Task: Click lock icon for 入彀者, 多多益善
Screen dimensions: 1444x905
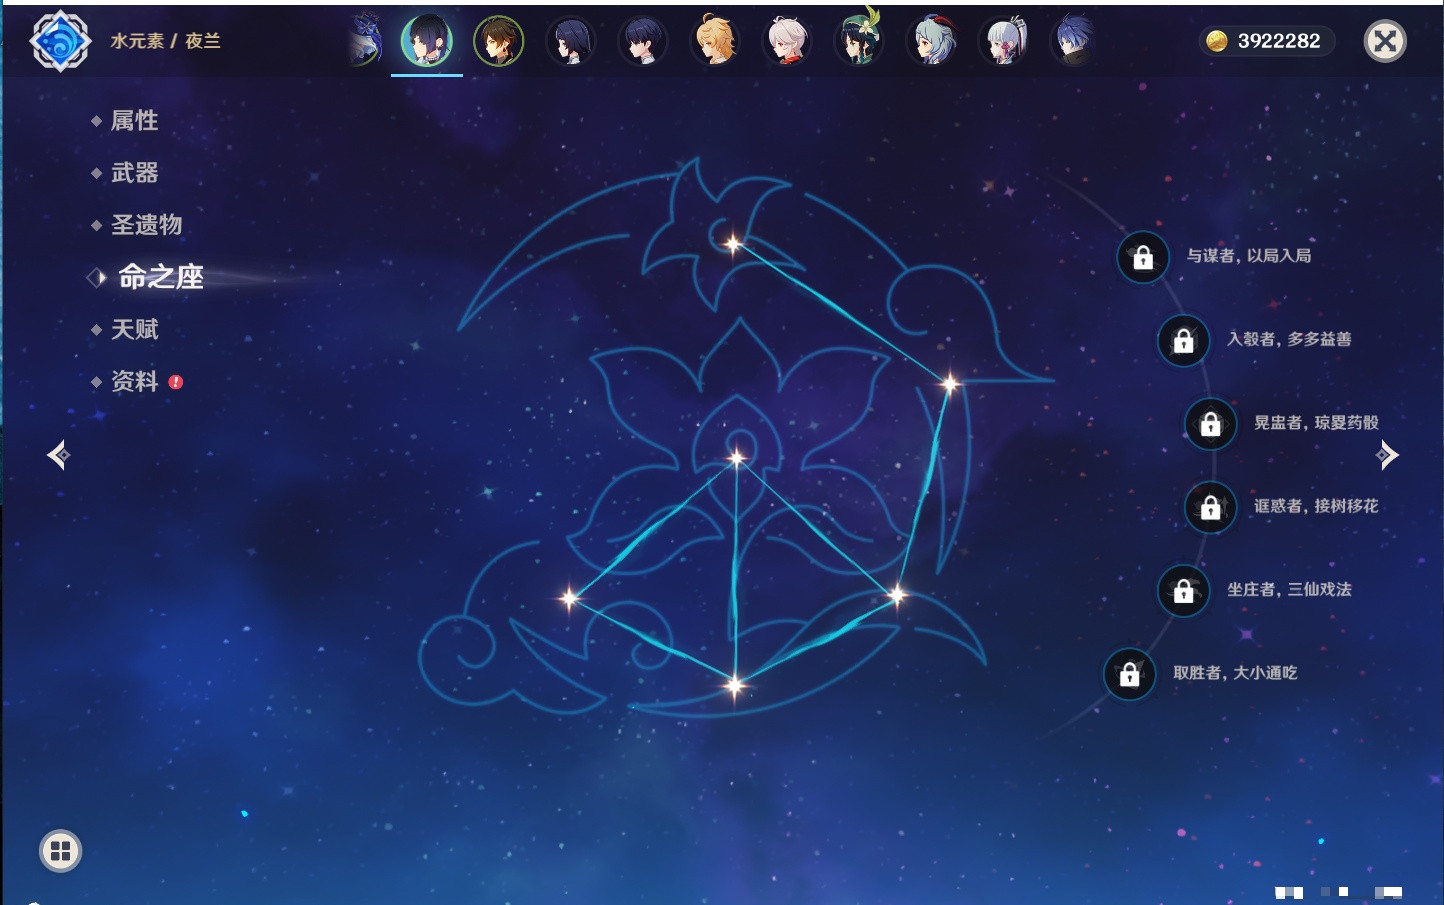Action: coord(1183,341)
